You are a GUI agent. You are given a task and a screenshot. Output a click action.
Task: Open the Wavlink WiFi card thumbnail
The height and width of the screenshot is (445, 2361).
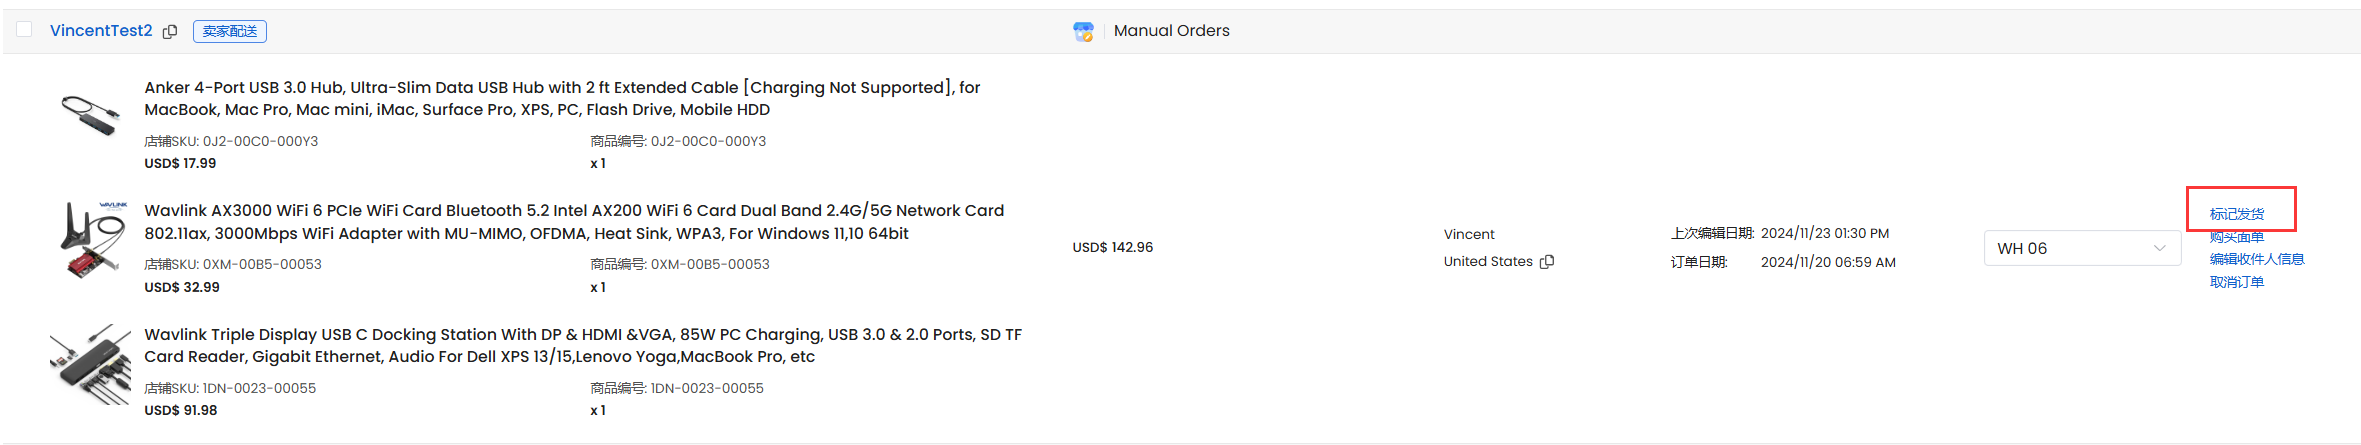(92, 240)
